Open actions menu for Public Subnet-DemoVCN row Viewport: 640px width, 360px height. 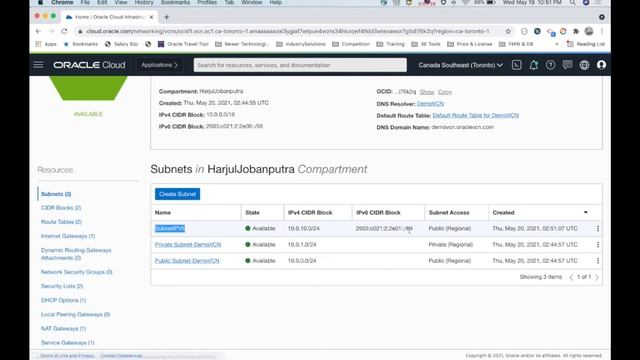point(598,260)
